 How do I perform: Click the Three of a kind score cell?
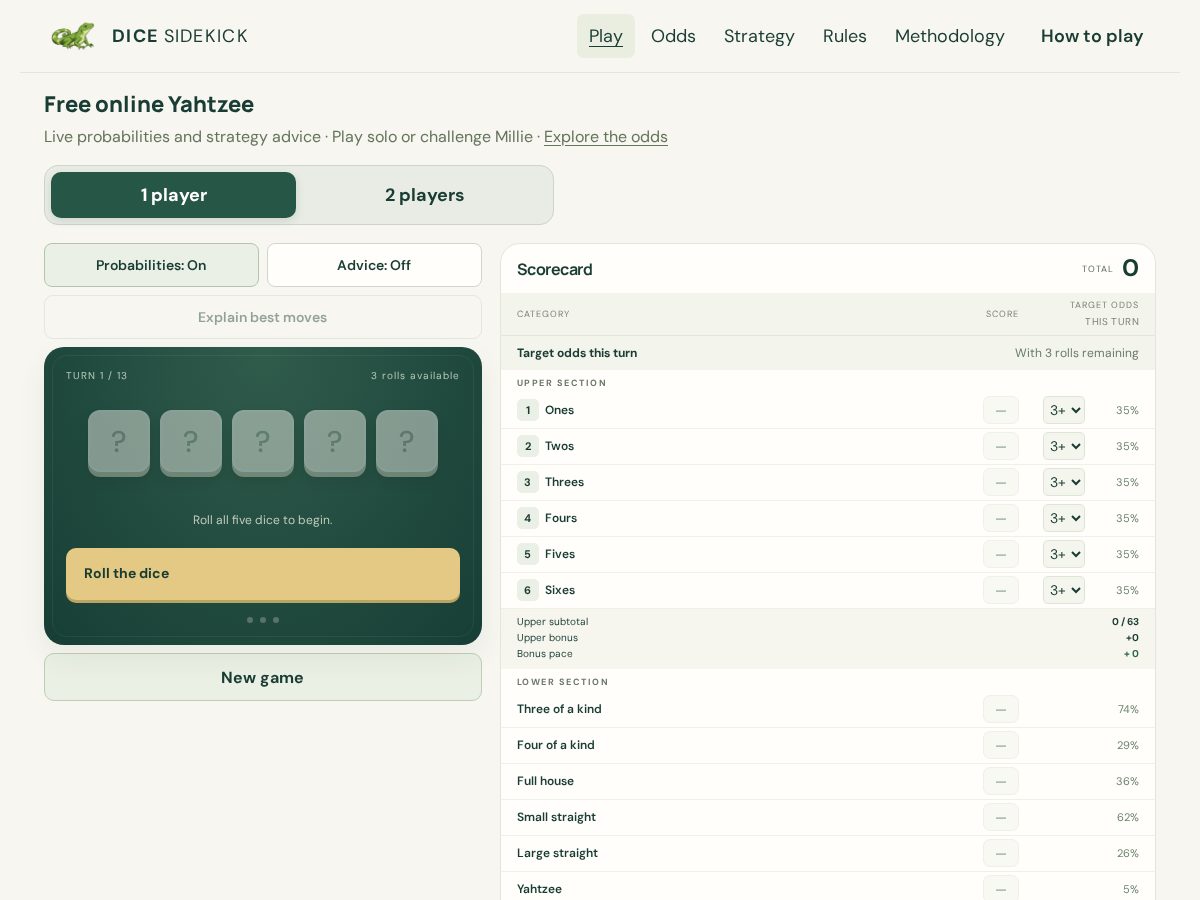tap(1001, 709)
